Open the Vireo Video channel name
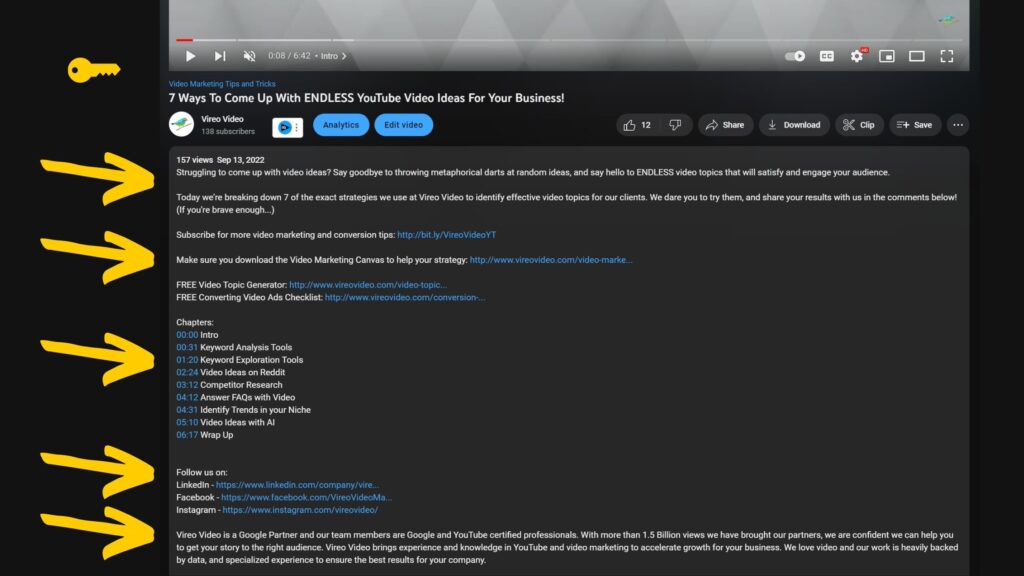 click(222, 119)
